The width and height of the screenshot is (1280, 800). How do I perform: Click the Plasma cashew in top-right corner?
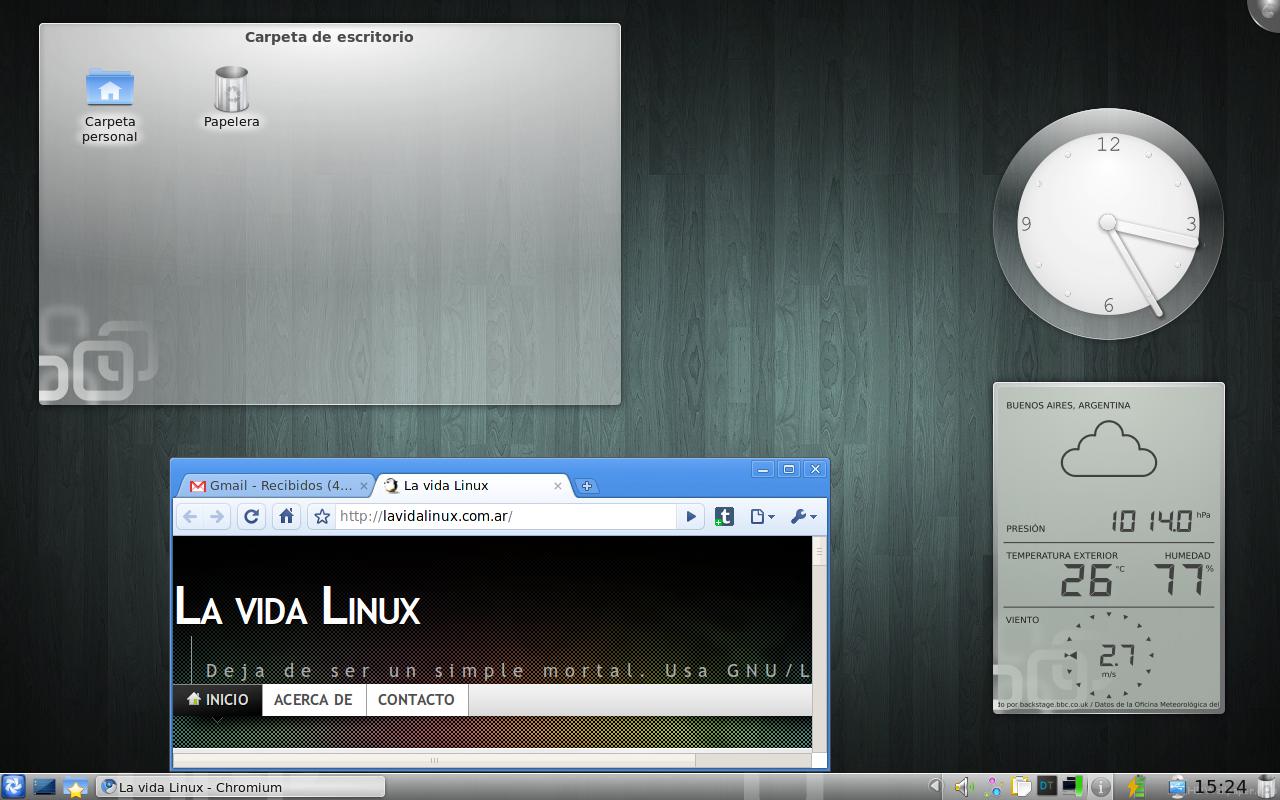pyautogui.click(x=1265, y=13)
